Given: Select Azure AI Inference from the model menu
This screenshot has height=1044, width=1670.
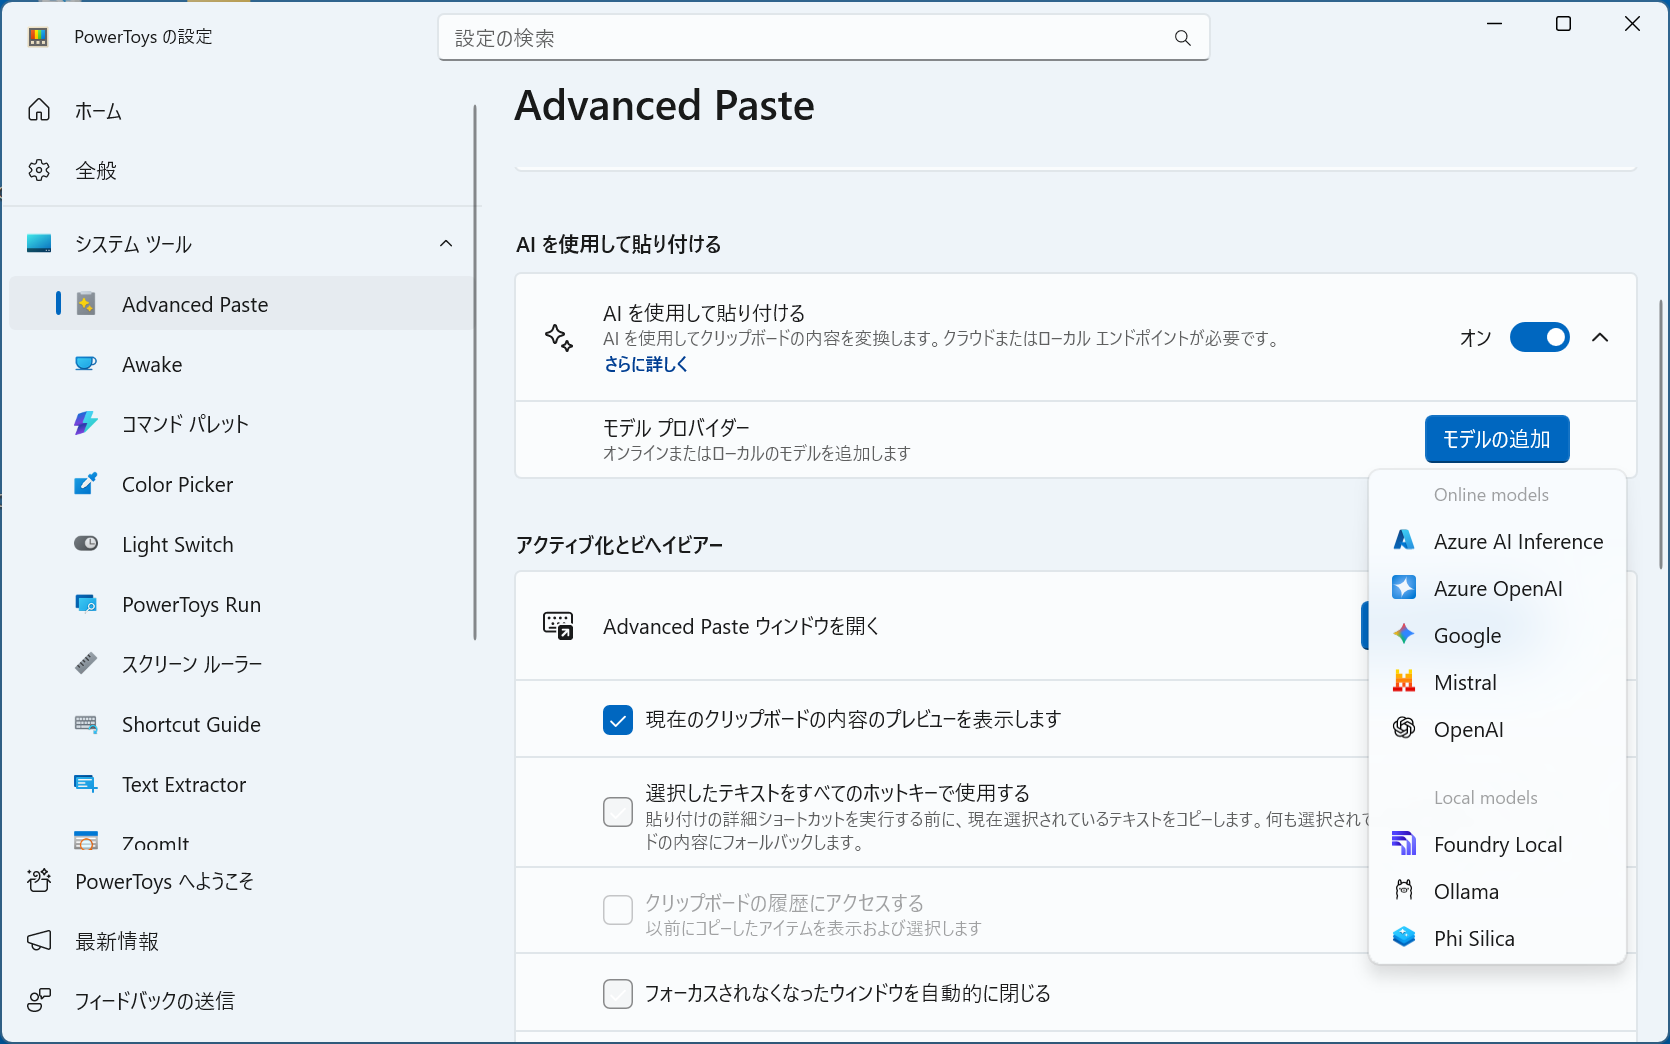Looking at the screenshot, I should point(1497,541).
